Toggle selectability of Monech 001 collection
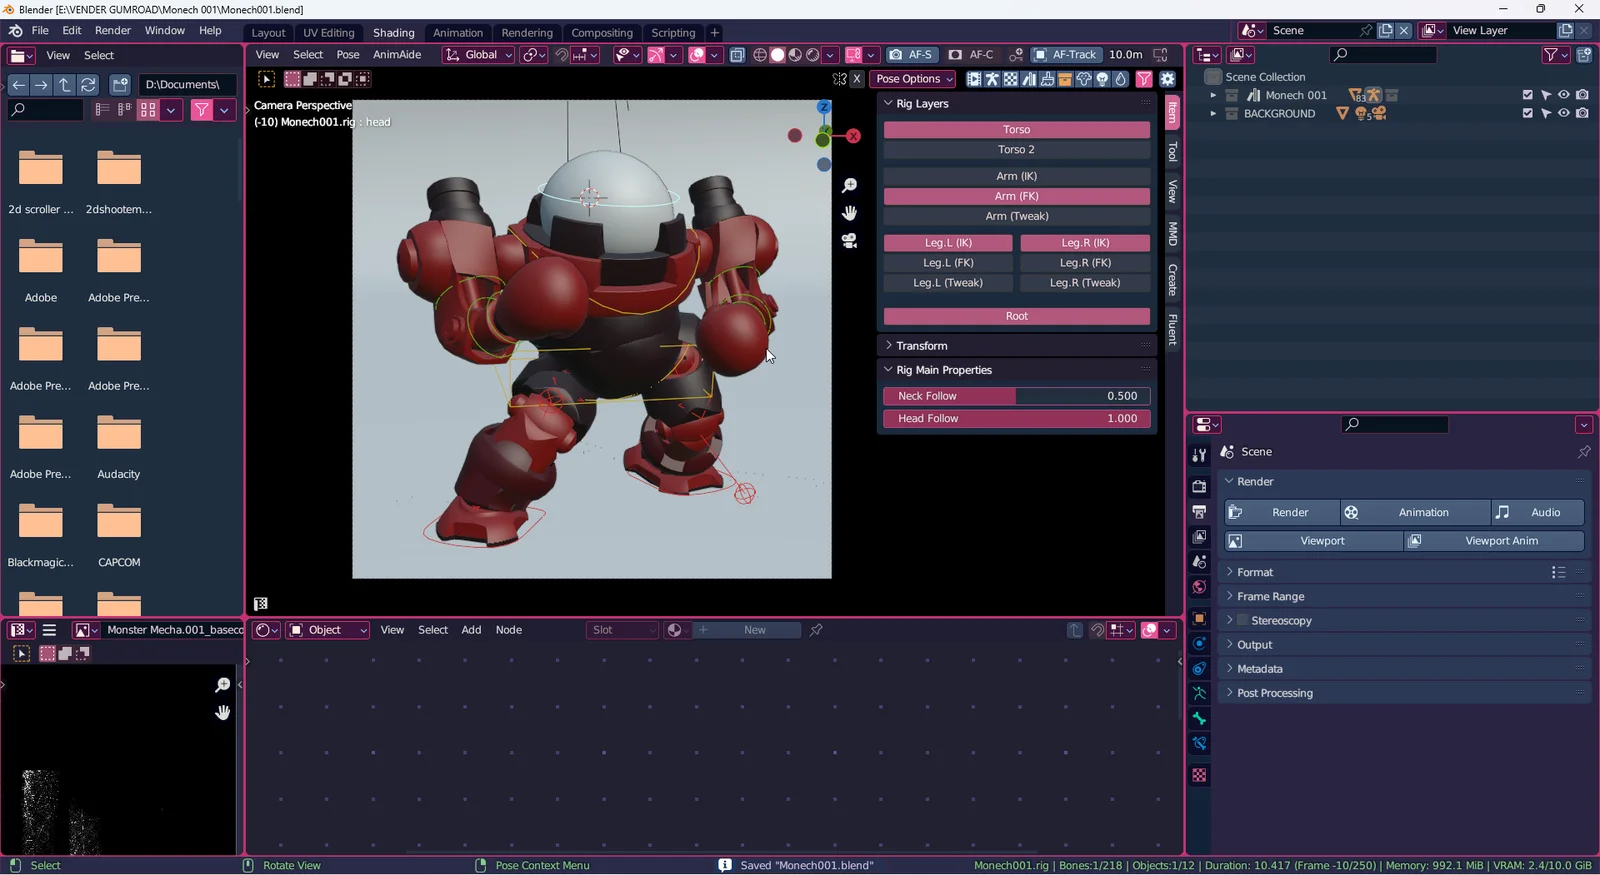1600x875 pixels. pyautogui.click(x=1546, y=95)
